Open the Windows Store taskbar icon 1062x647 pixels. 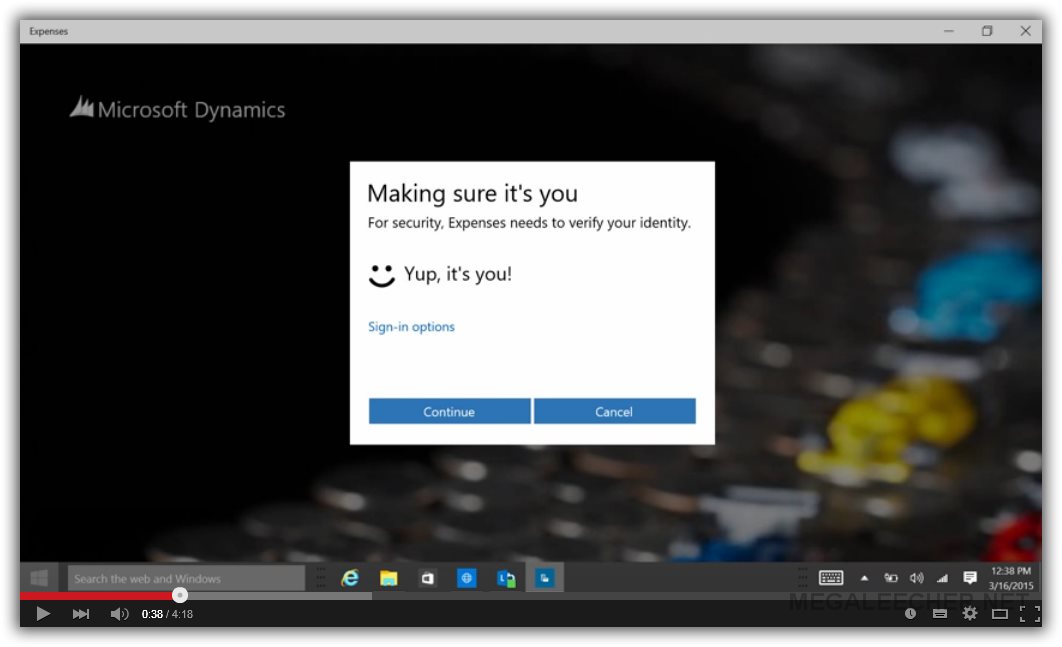click(427, 578)
